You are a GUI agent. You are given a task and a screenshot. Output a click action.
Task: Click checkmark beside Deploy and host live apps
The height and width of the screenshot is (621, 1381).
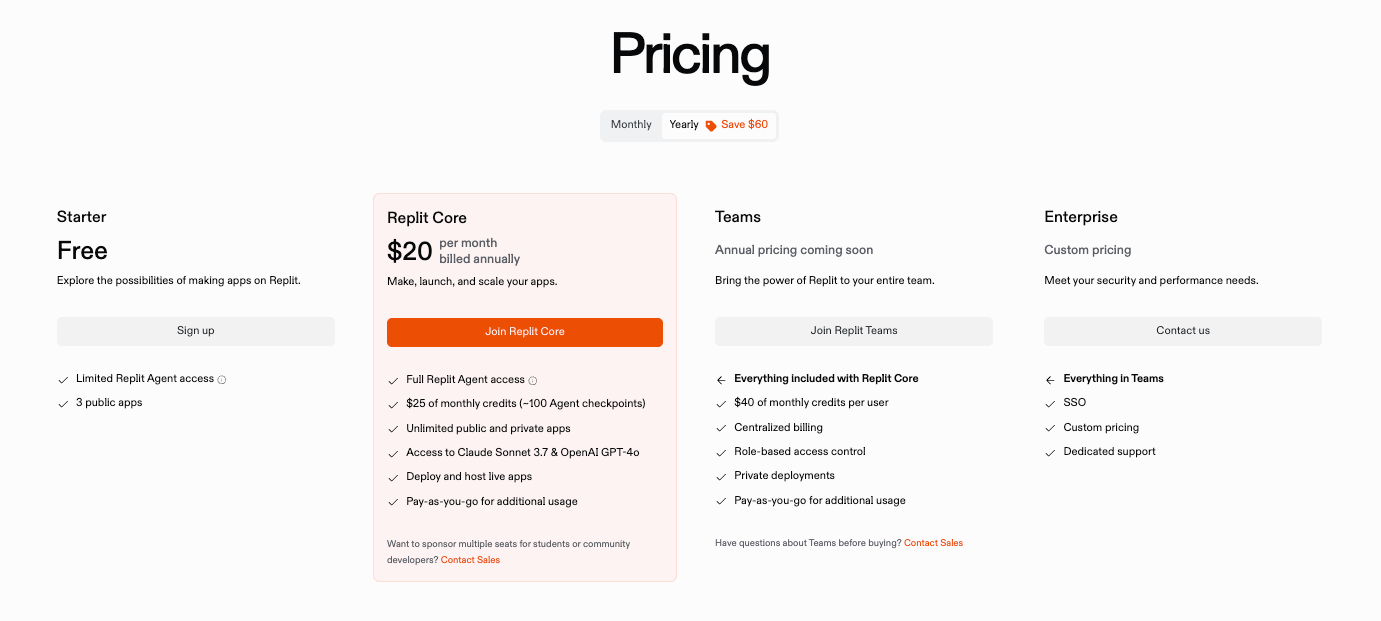[x=393, y=478]
